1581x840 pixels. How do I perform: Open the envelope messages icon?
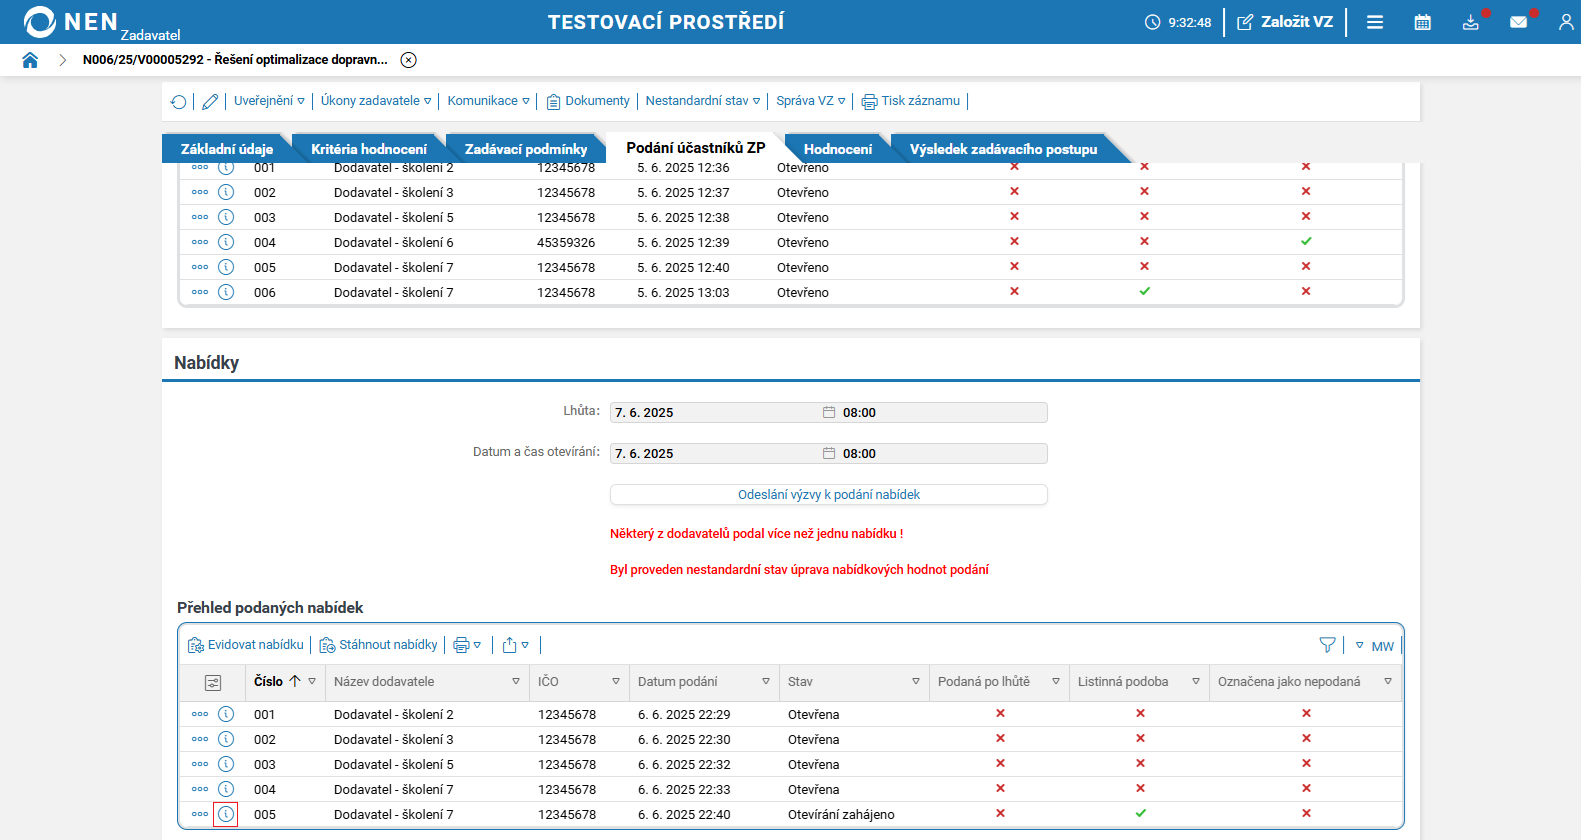pos(1518,22)
